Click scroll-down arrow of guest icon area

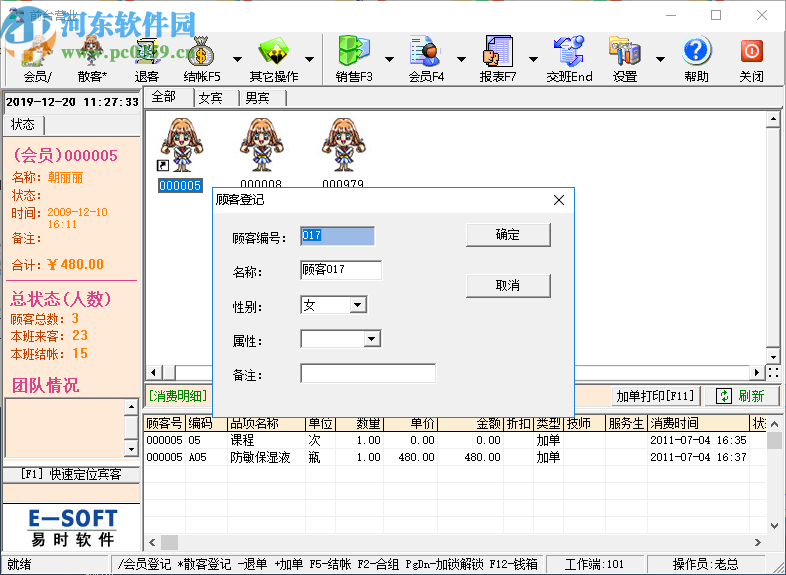(773, 356)
